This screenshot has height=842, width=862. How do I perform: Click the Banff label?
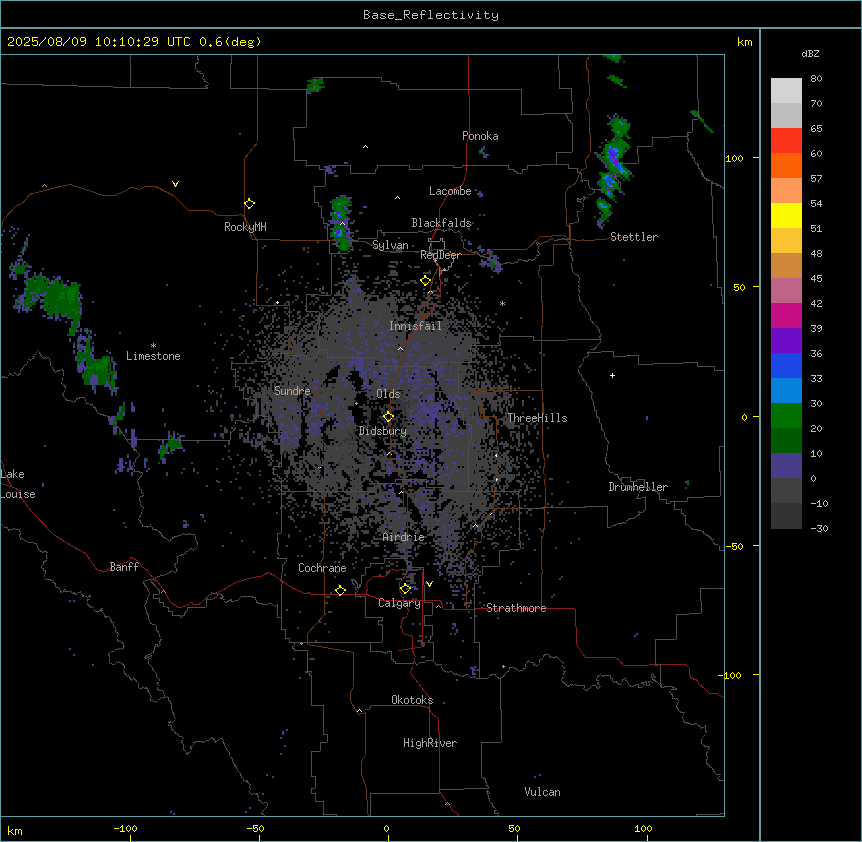[124, 567]
